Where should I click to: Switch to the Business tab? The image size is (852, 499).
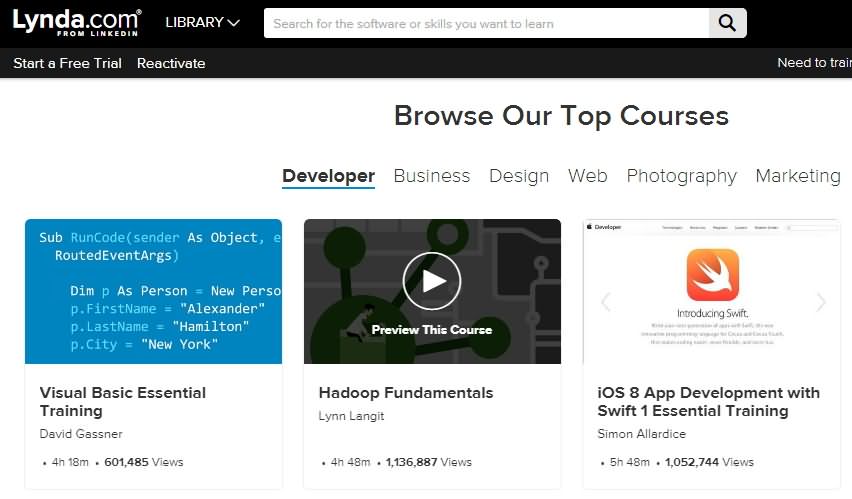[x=432, y=176]
